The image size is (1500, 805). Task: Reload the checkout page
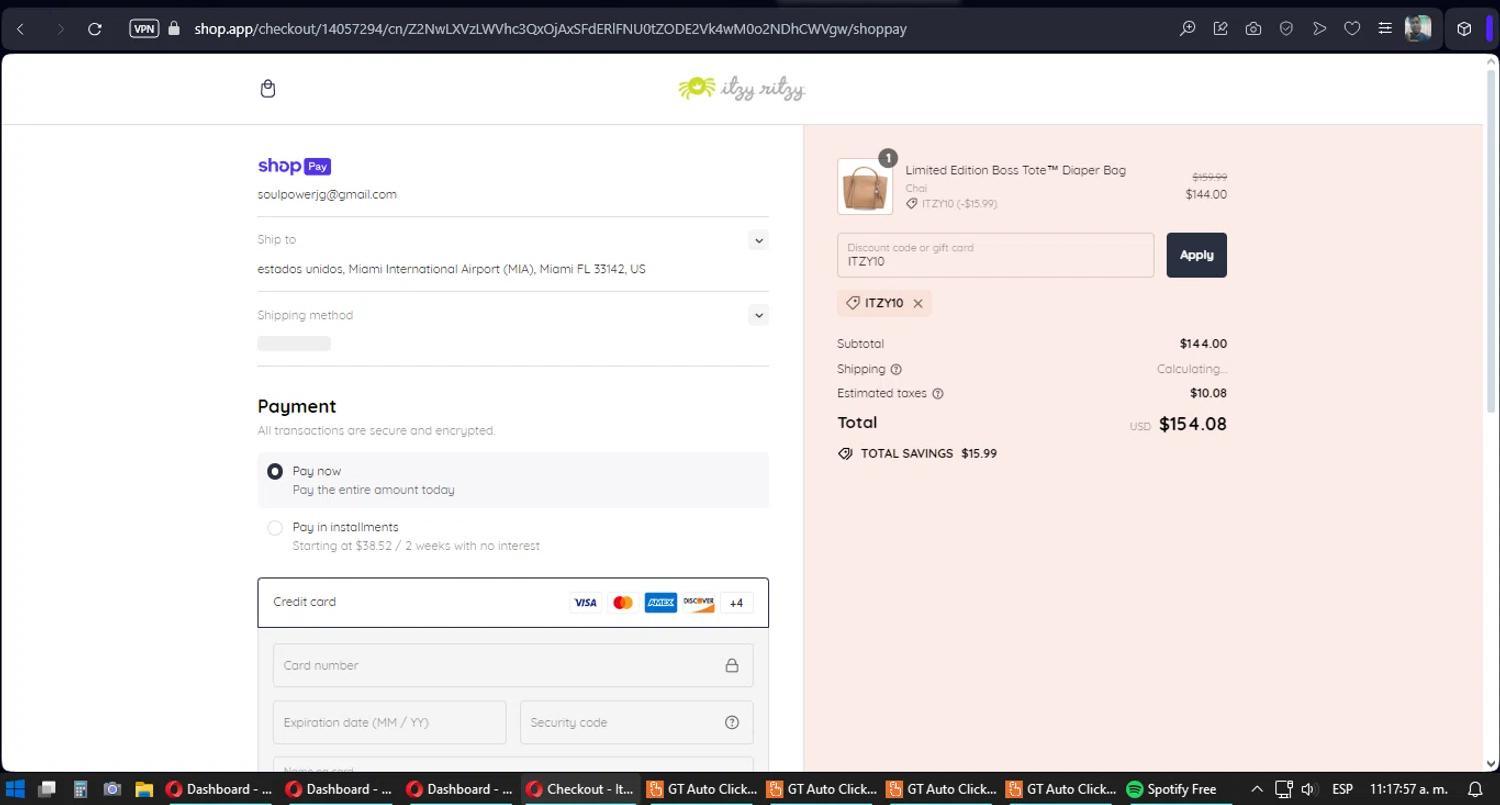point(95,29)
